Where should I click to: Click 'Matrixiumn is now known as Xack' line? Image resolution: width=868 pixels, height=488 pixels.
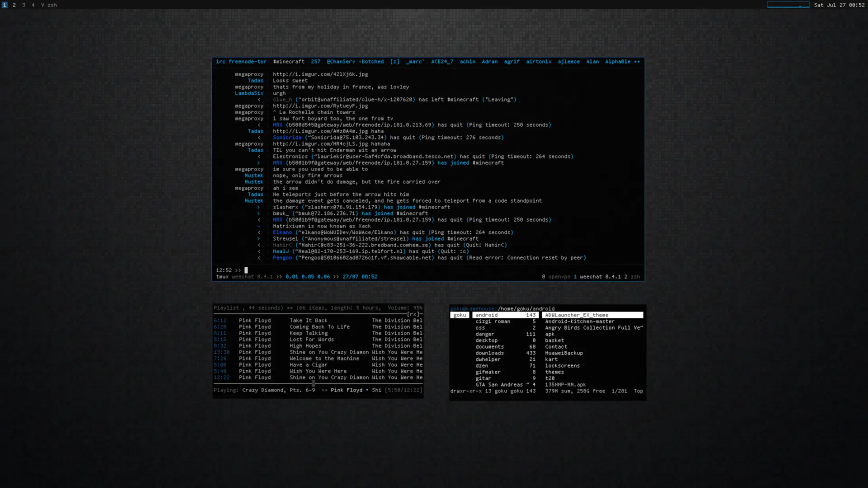click(x=322, y=226)
